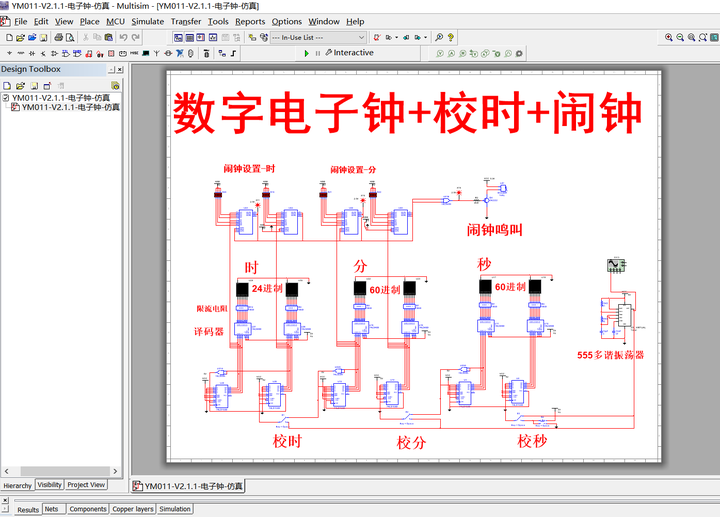Open the Simulate menu
Screen dimensions: 720x517
click(147, 22)
